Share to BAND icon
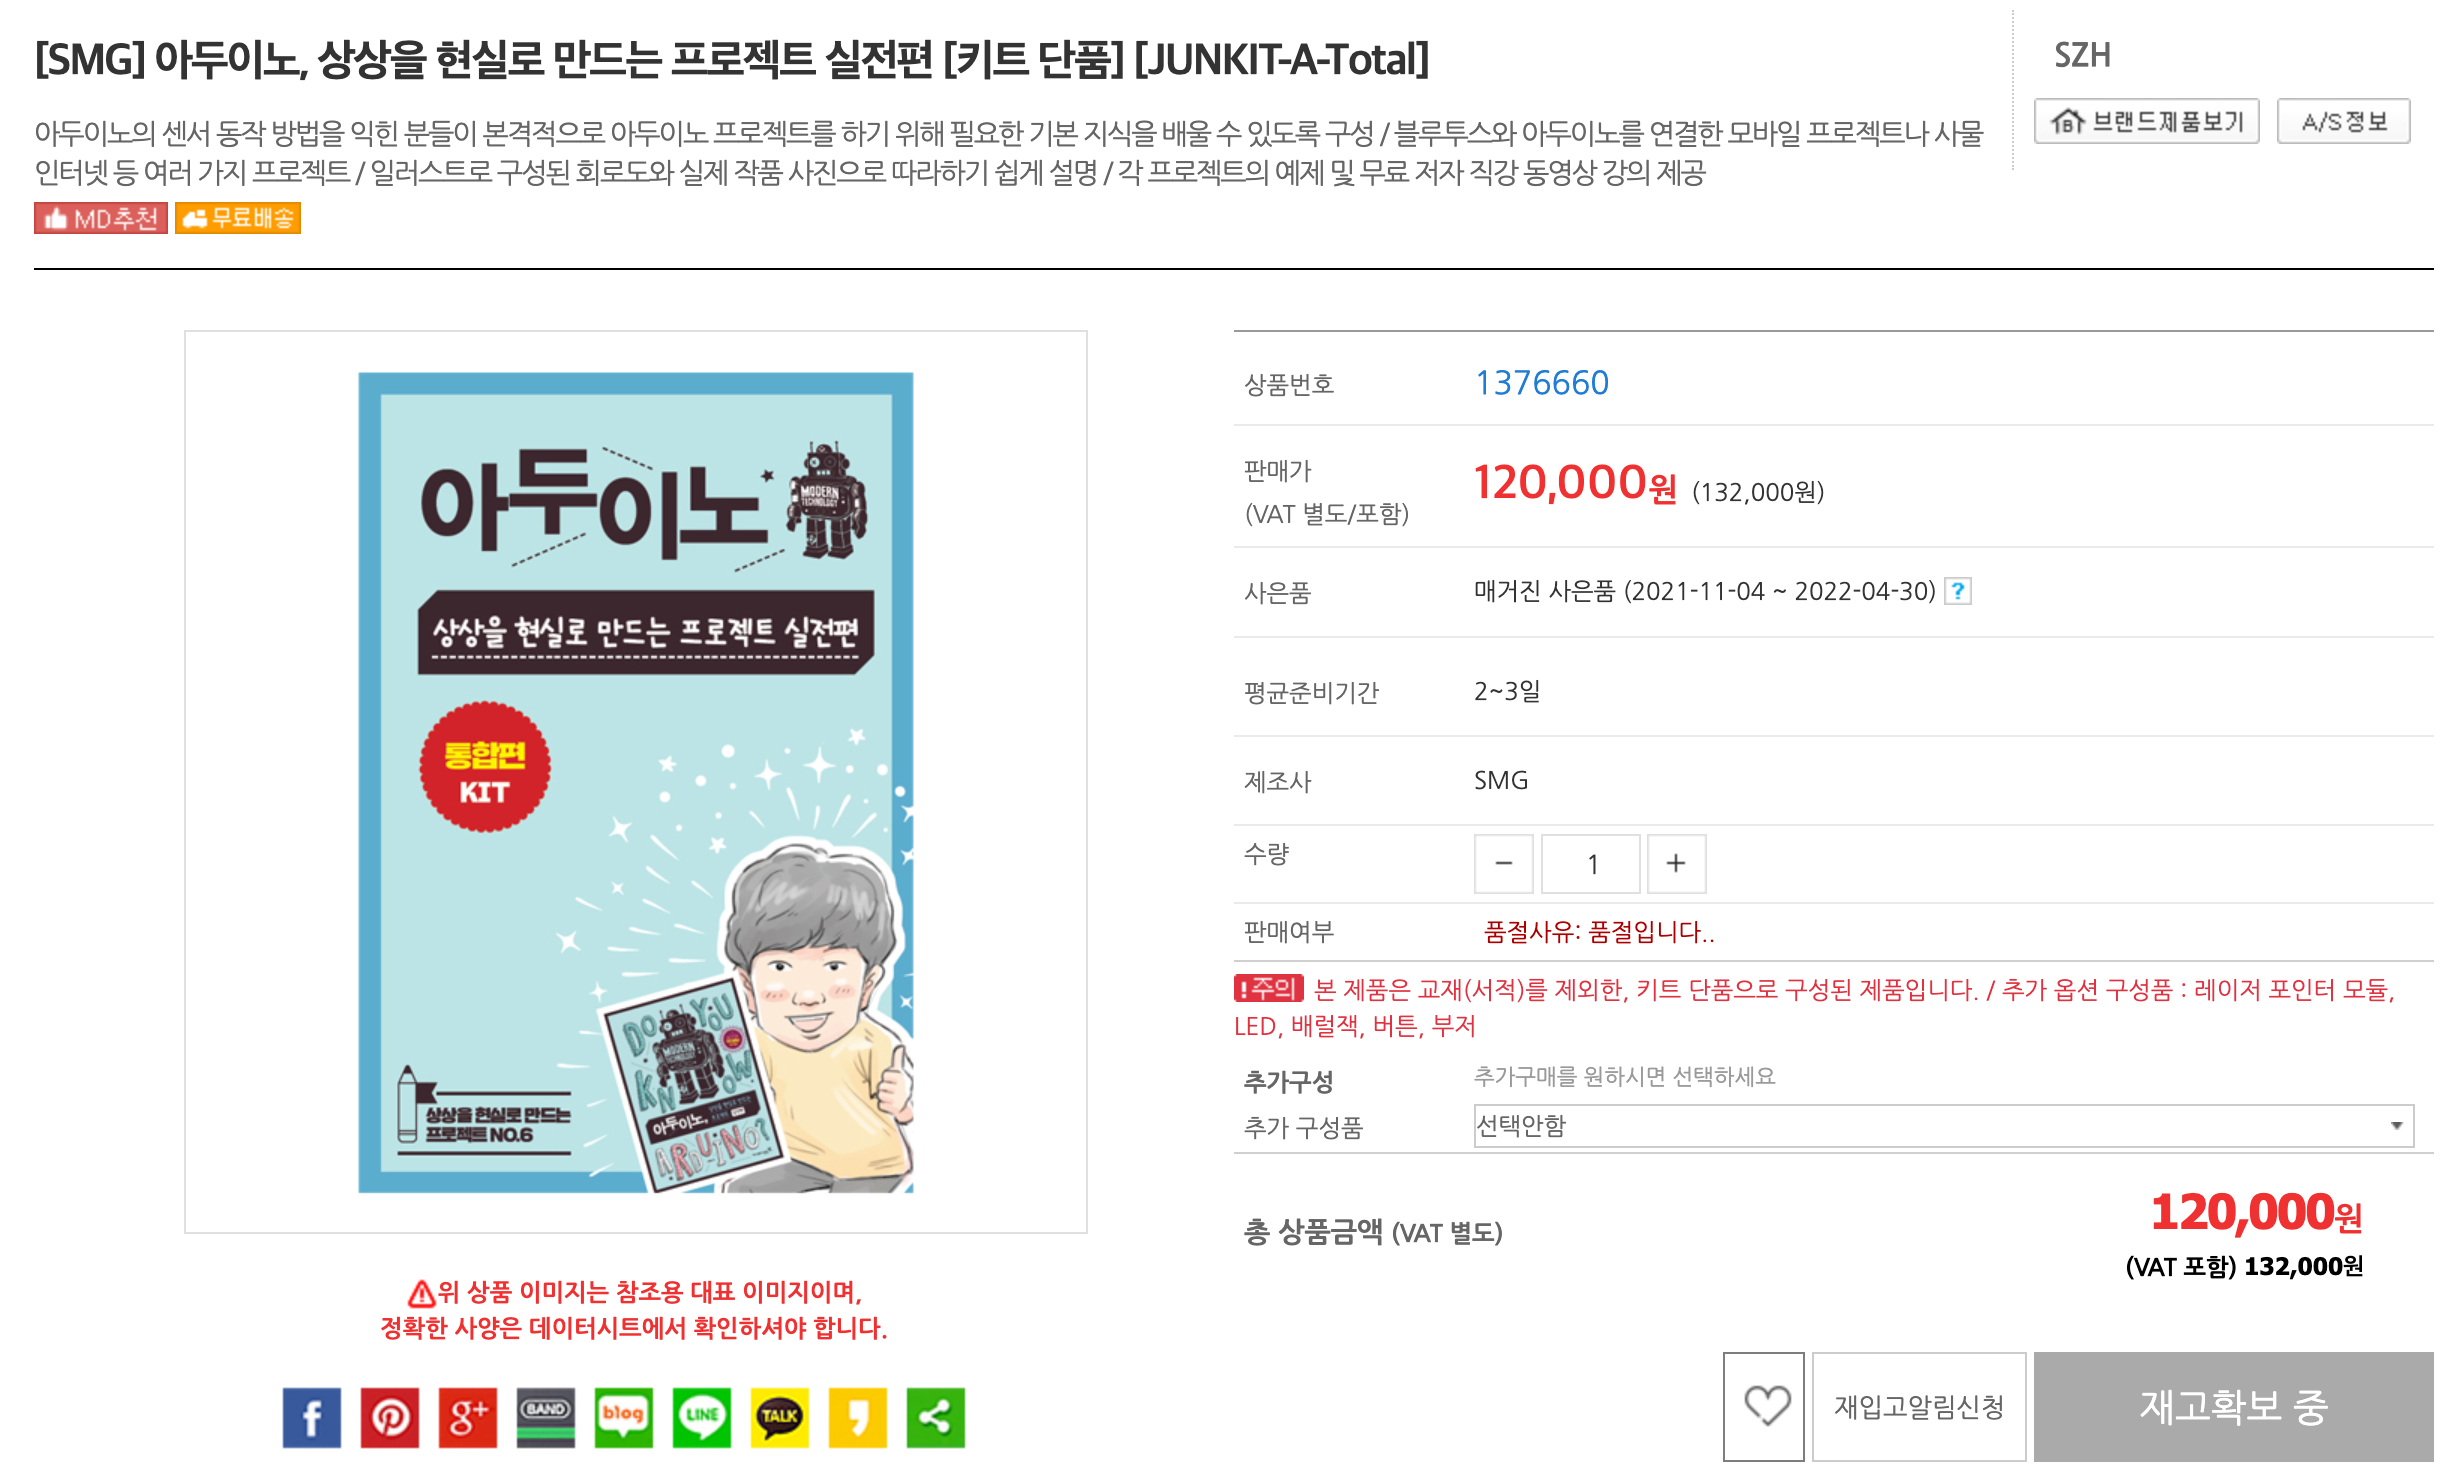Viewport: 2450px width, 1480px height. [545, 1417]
